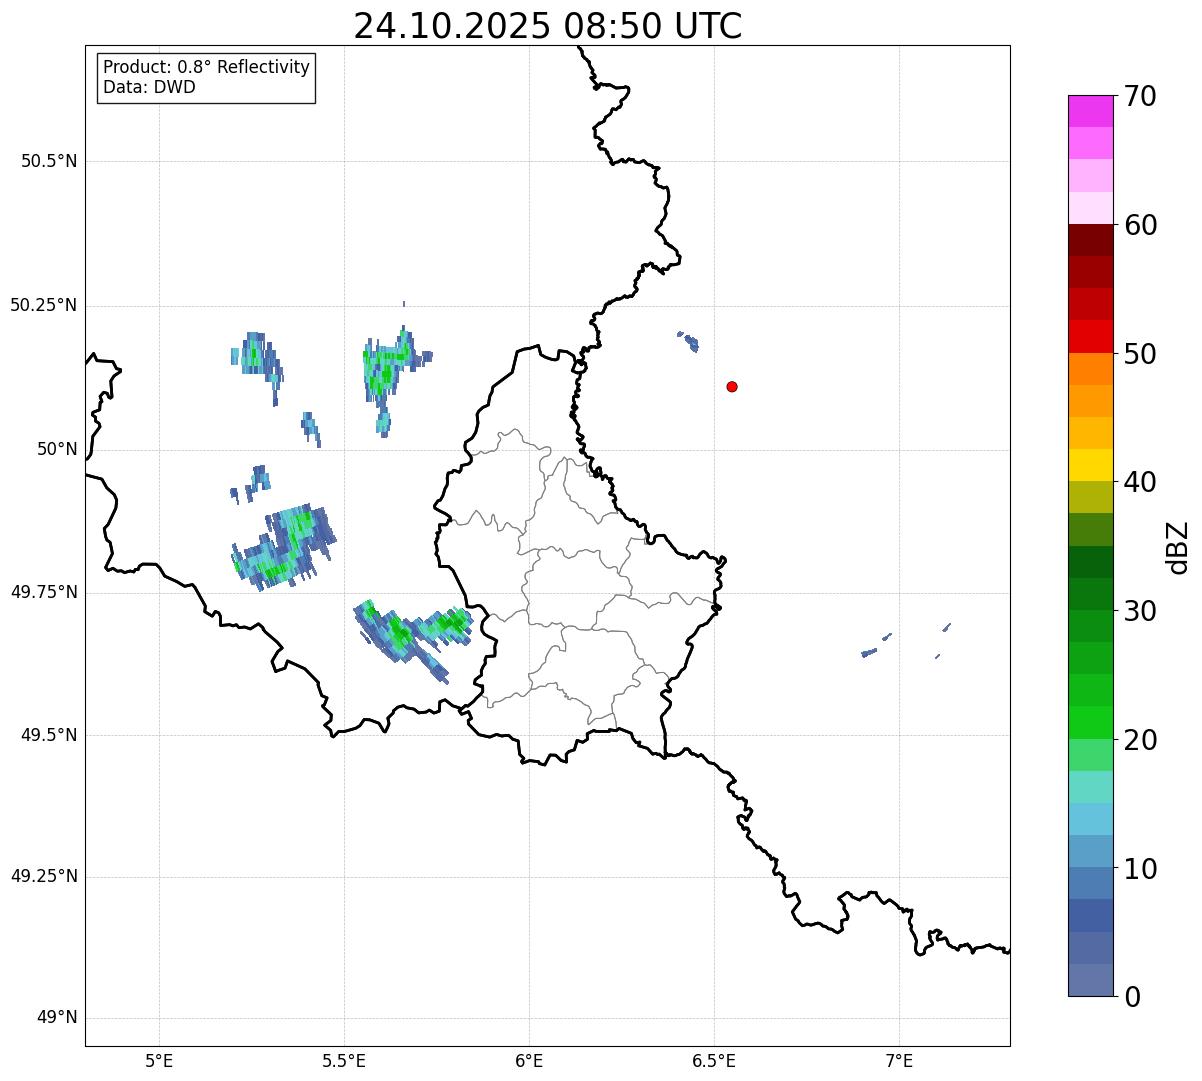Pick the yellow swatch just above 40 dBZ
Screen dimensions: 1202x1081
click(1090, 465)
